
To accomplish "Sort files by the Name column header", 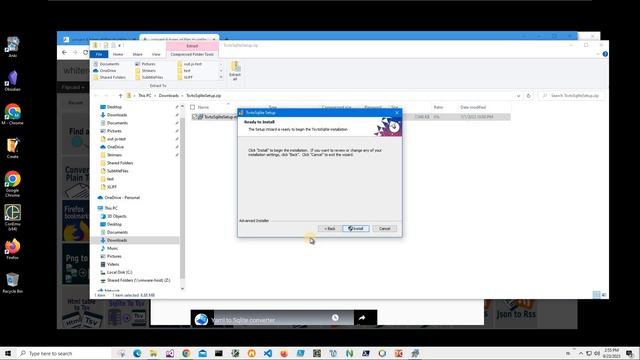I will [203, 107].
